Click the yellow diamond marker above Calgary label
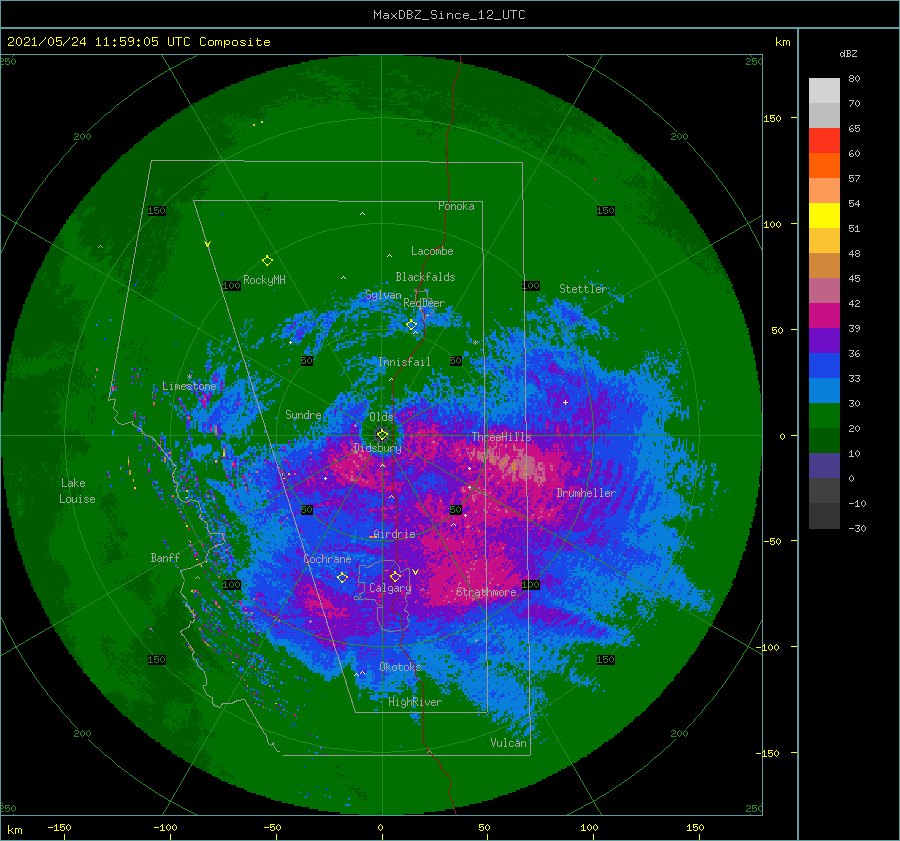 pos(395,576)
